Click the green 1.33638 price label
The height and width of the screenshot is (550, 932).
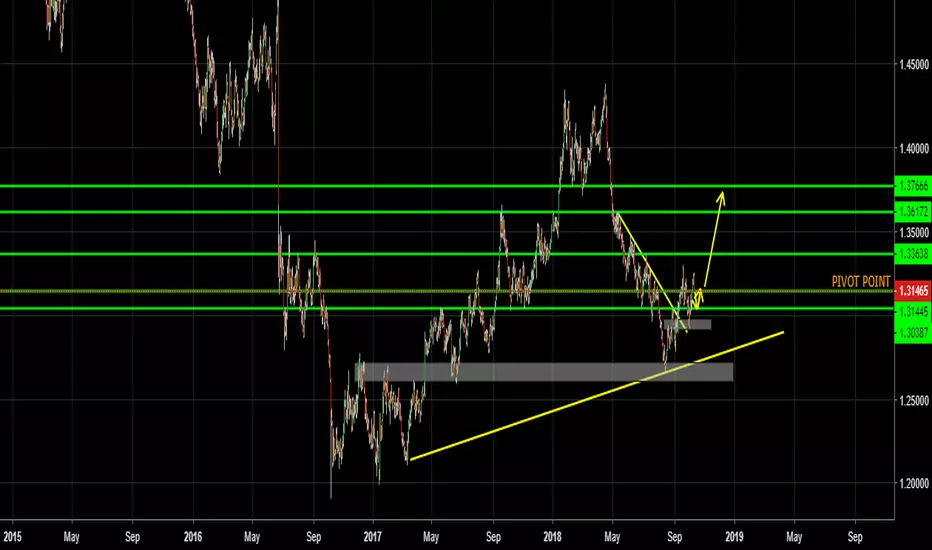point(912,254)
